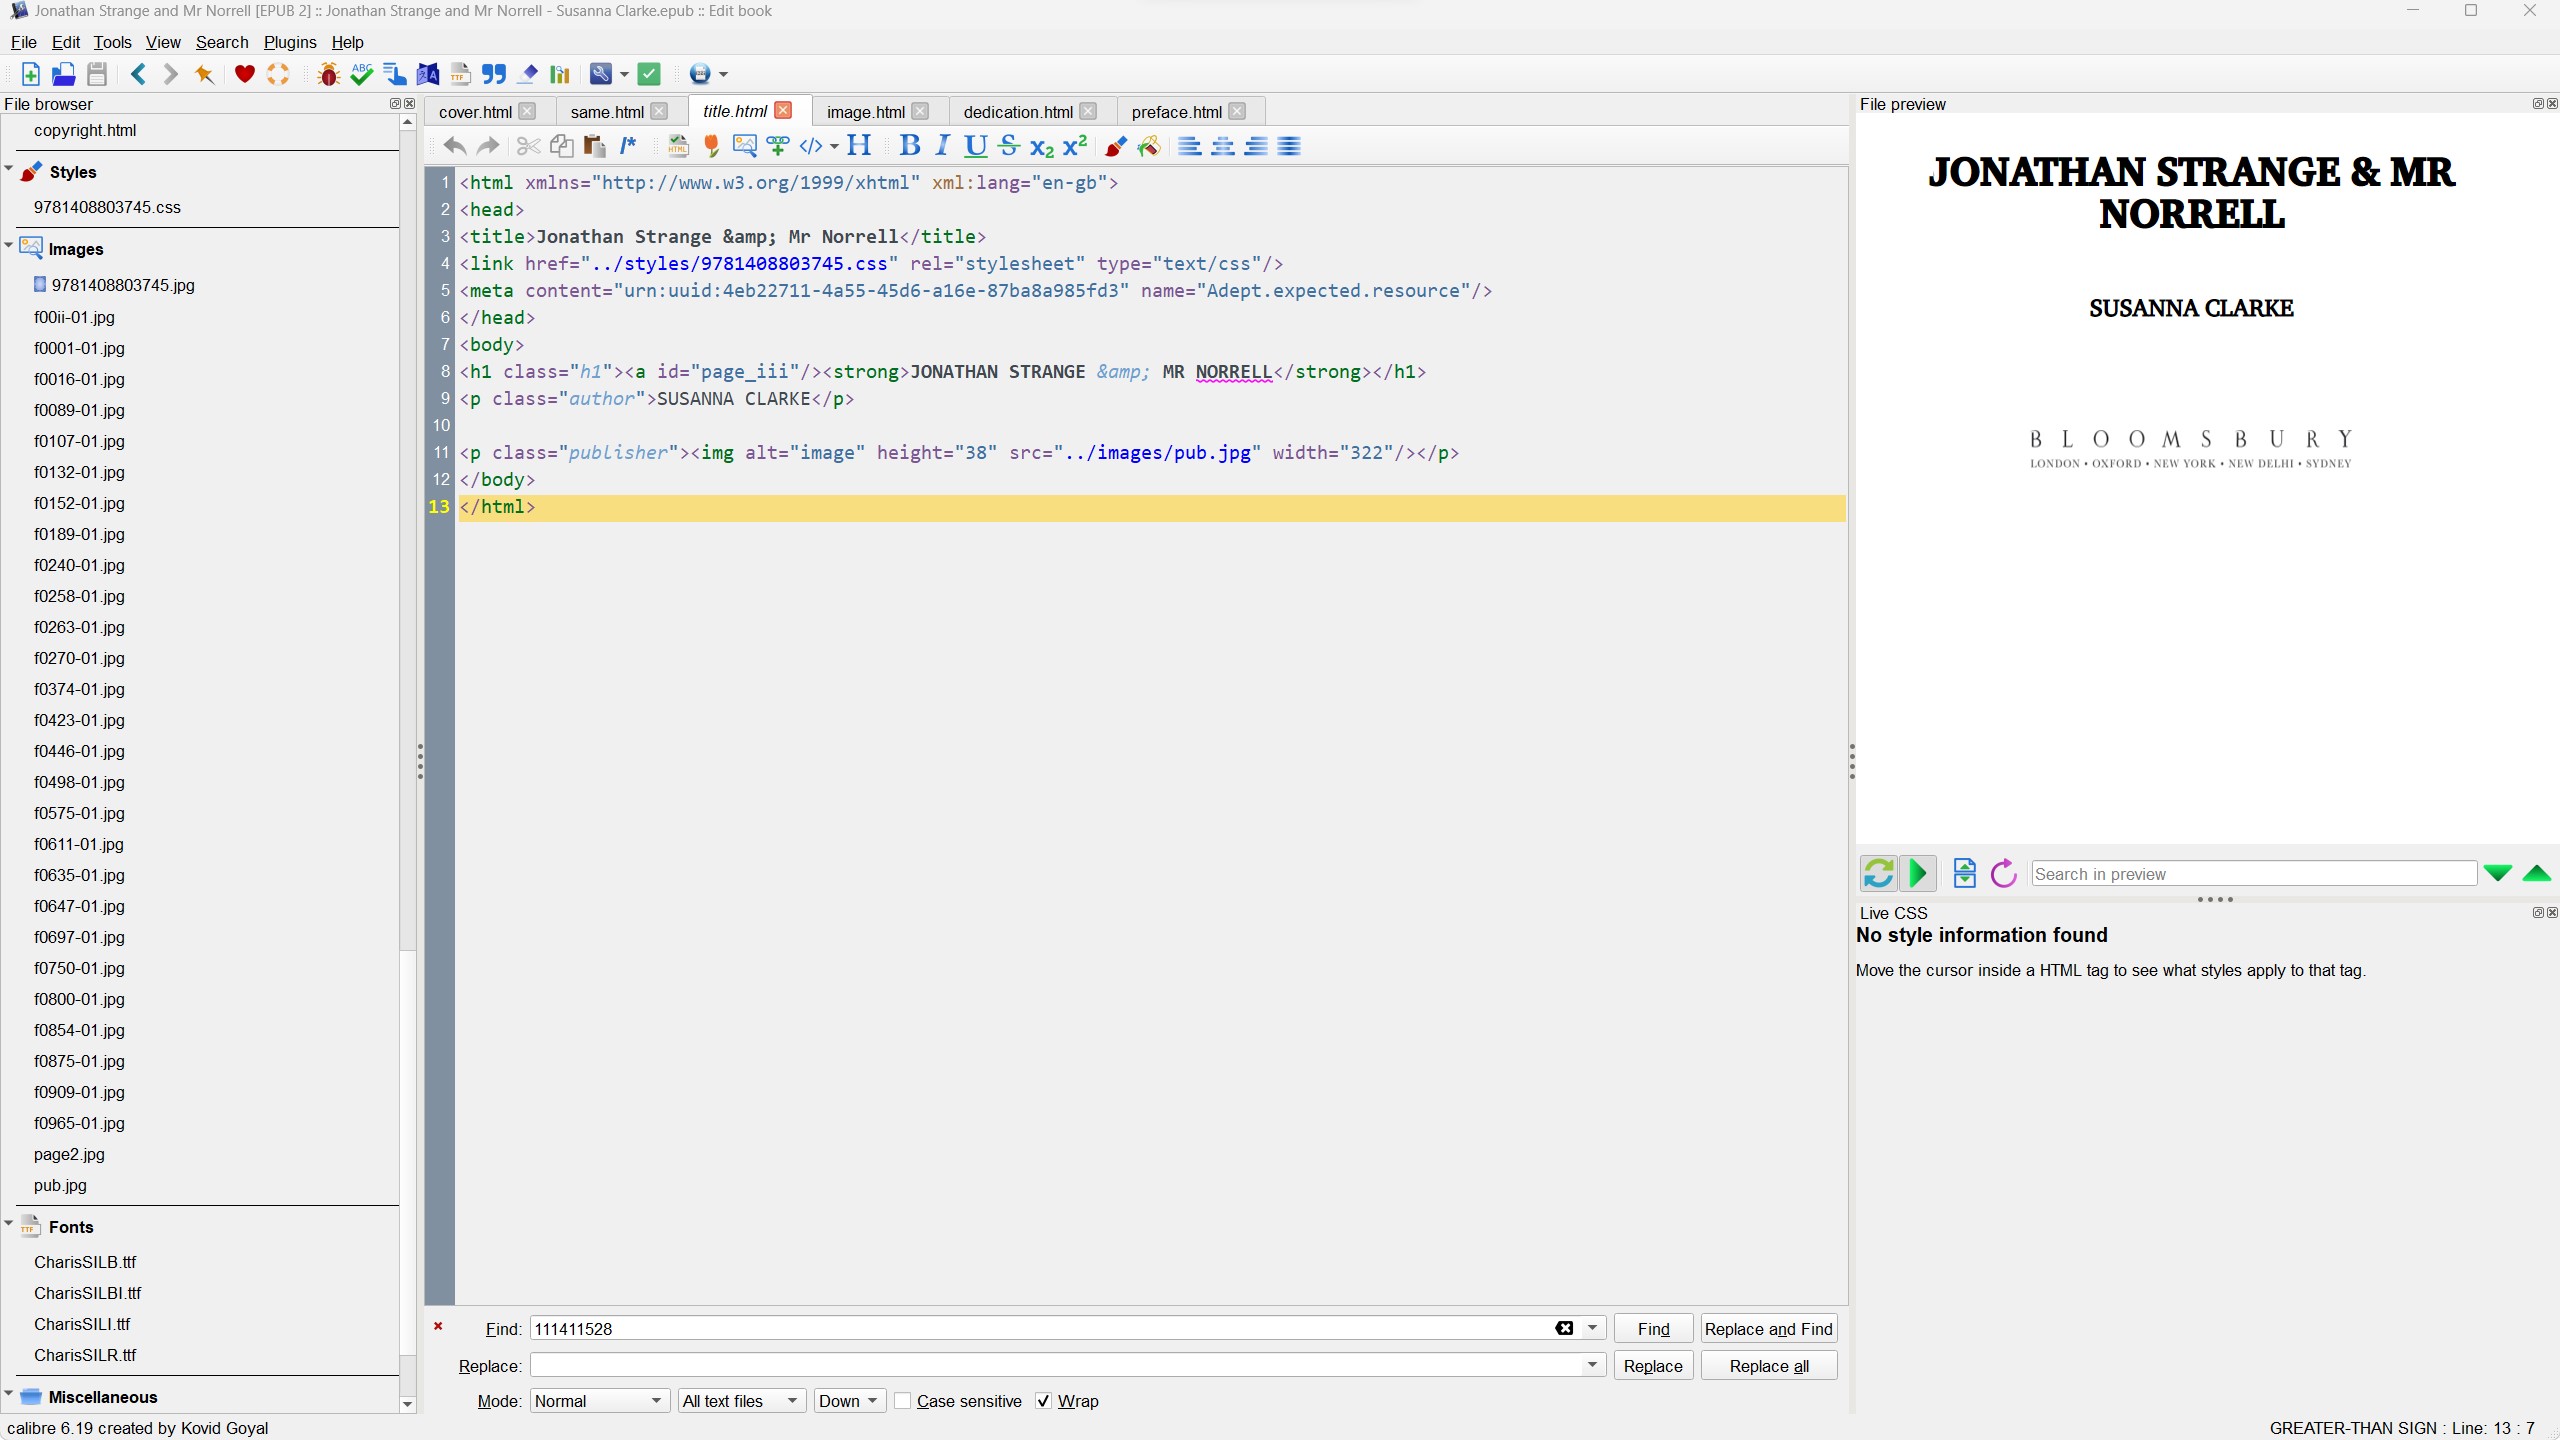Click the insert hyperlink icon
Viewport: 2560px width, 1440px height.
pos(777,146)
